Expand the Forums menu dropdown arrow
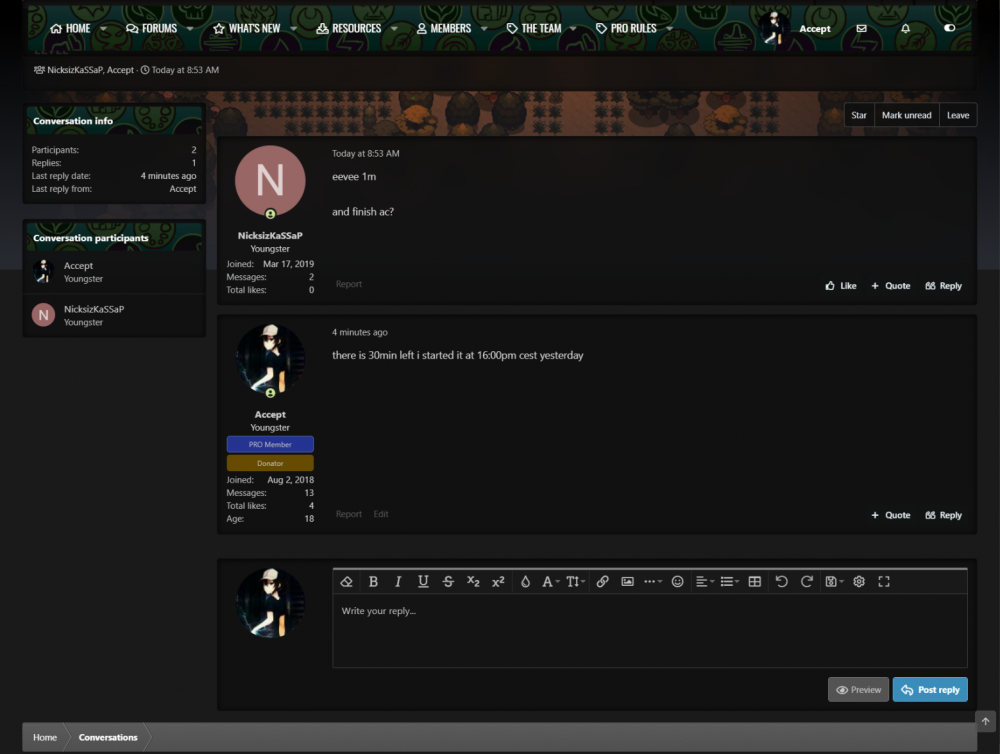1000x754 pixels. click(x=190, y=29)
